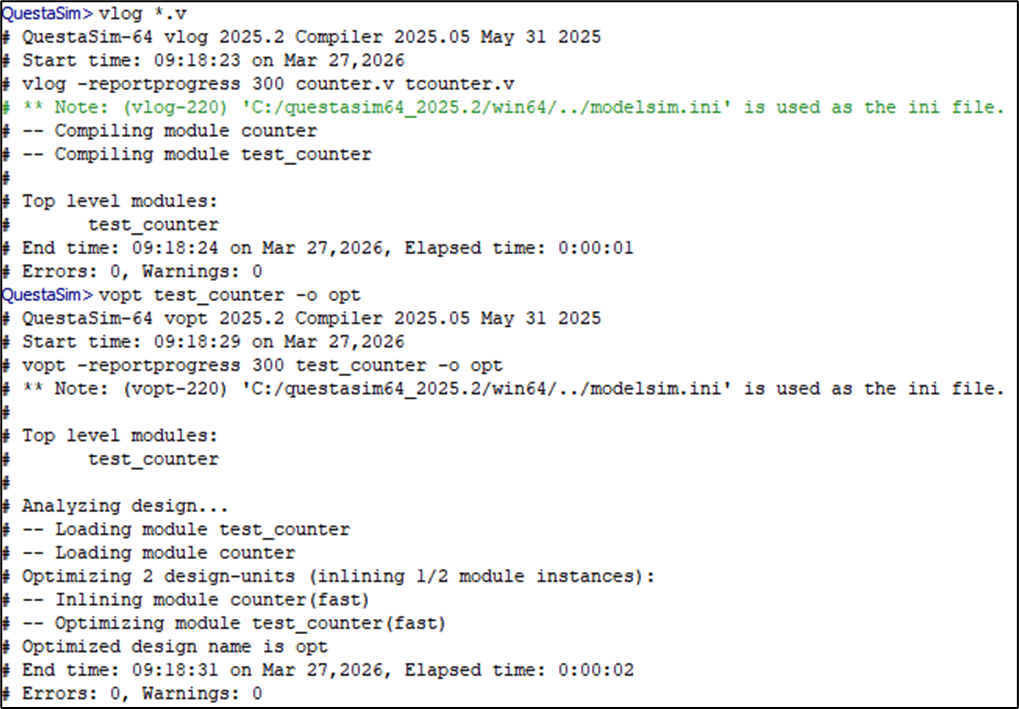
Task: Click the 'Loading module counter' line
Action: pos(175,553)
